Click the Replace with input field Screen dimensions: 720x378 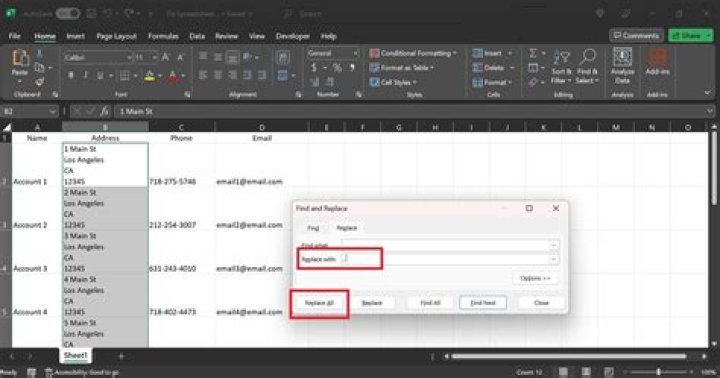pos(444,259)
